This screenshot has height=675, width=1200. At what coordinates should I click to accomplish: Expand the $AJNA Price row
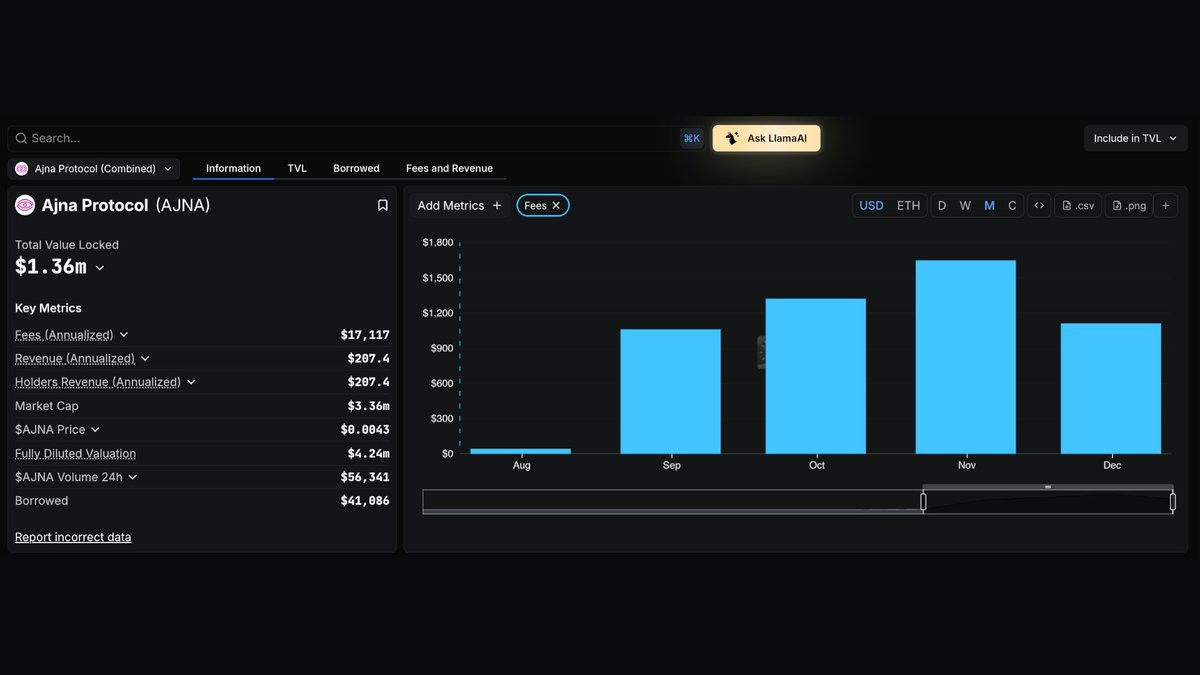pos(95,430)
